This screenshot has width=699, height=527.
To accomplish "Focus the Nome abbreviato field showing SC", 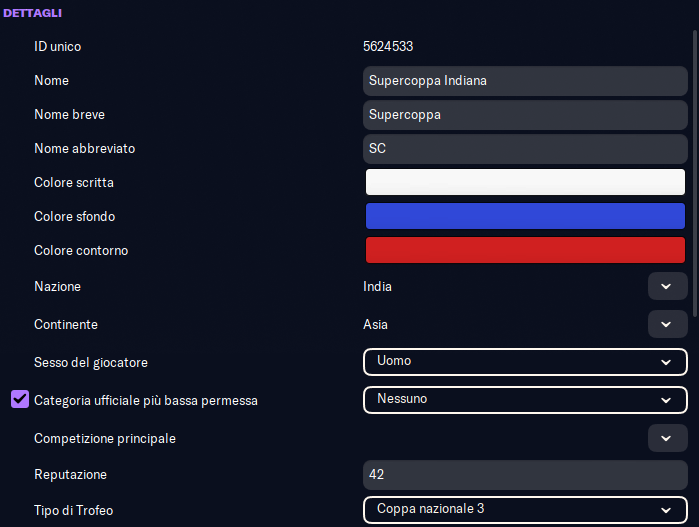I will coord(524,149).
